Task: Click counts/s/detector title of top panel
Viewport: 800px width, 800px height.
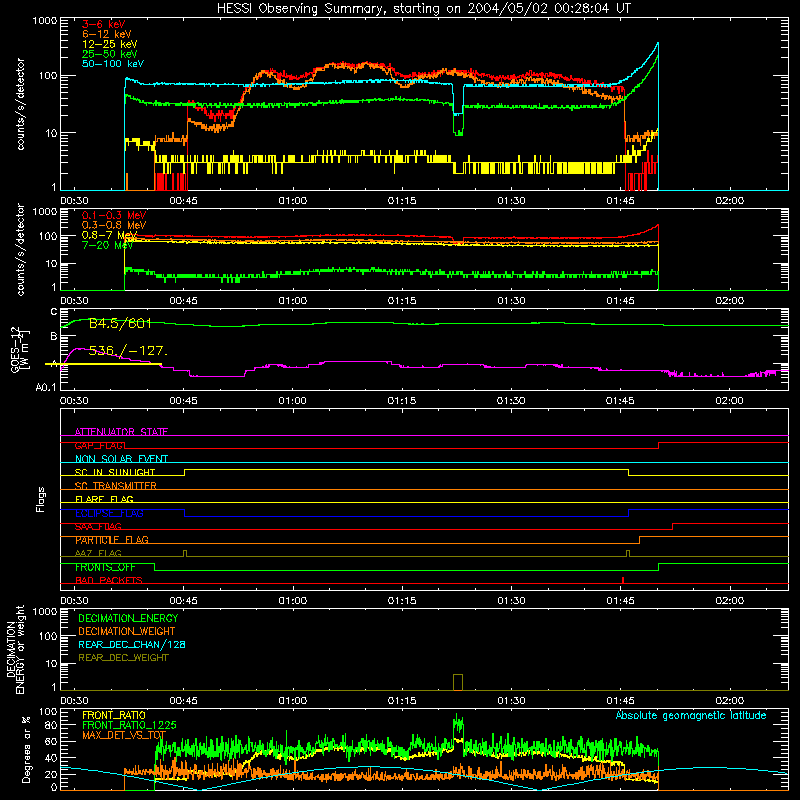Action: point(20,104)
